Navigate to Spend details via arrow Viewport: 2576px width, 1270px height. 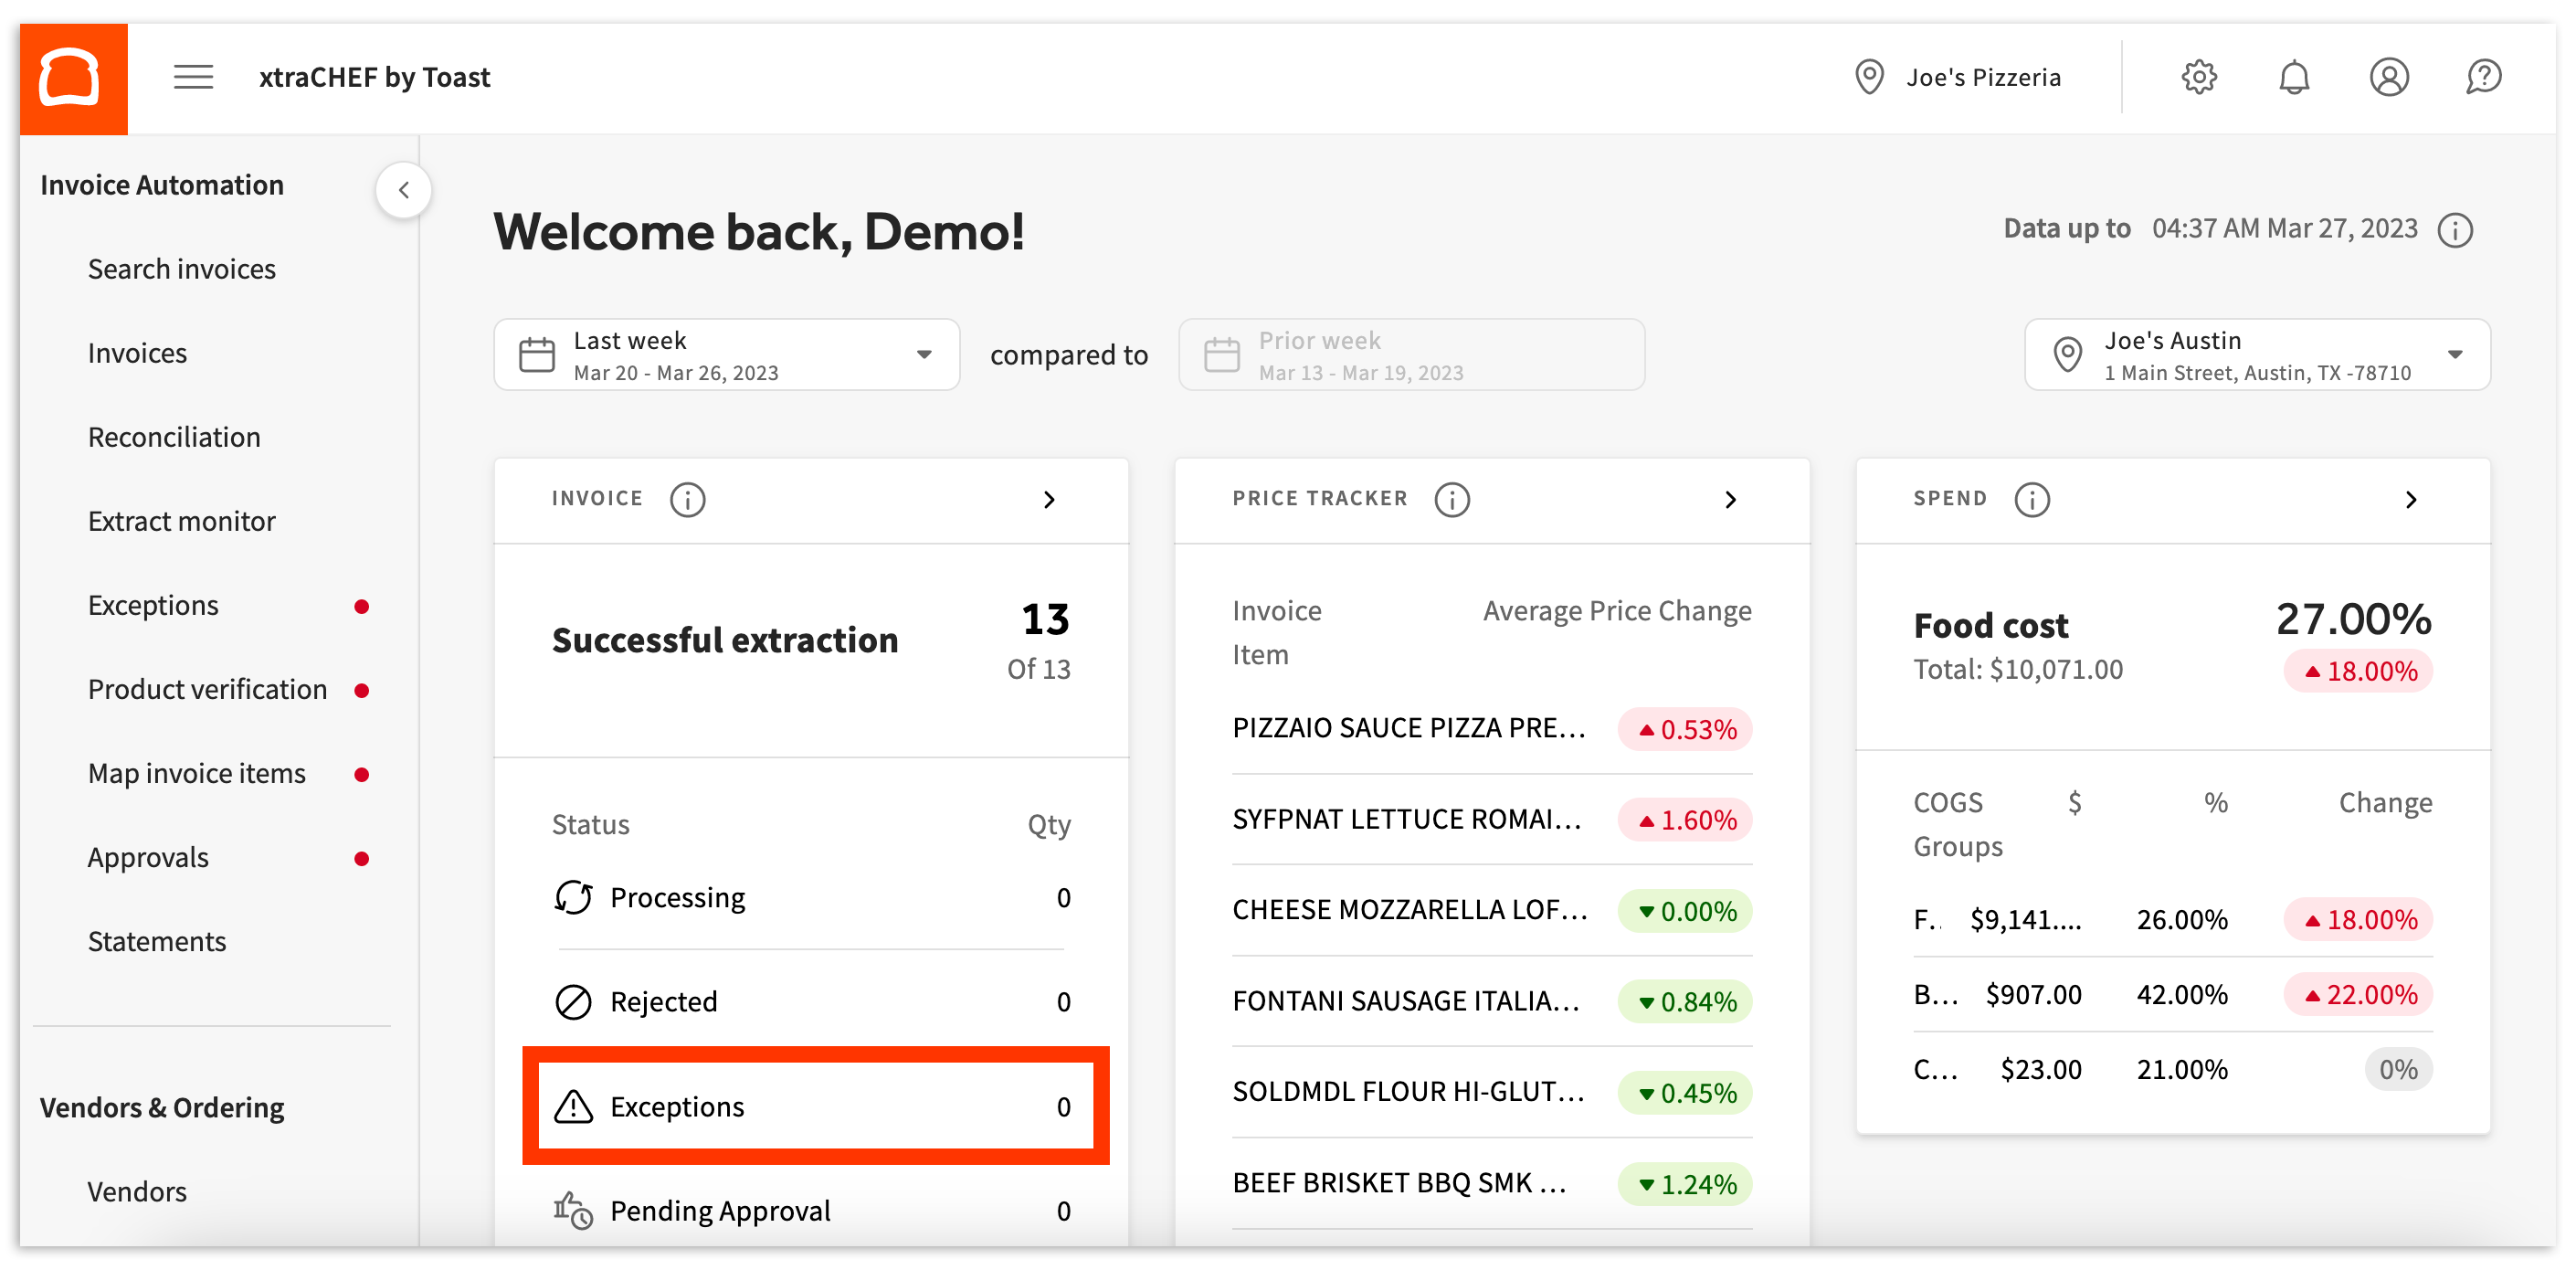[x=2413, y=500]
